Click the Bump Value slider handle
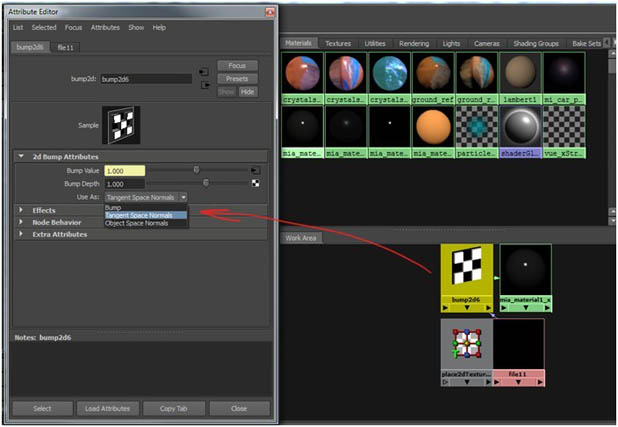The height and width of the screenshot is (427, 618). tap(196, 170)
